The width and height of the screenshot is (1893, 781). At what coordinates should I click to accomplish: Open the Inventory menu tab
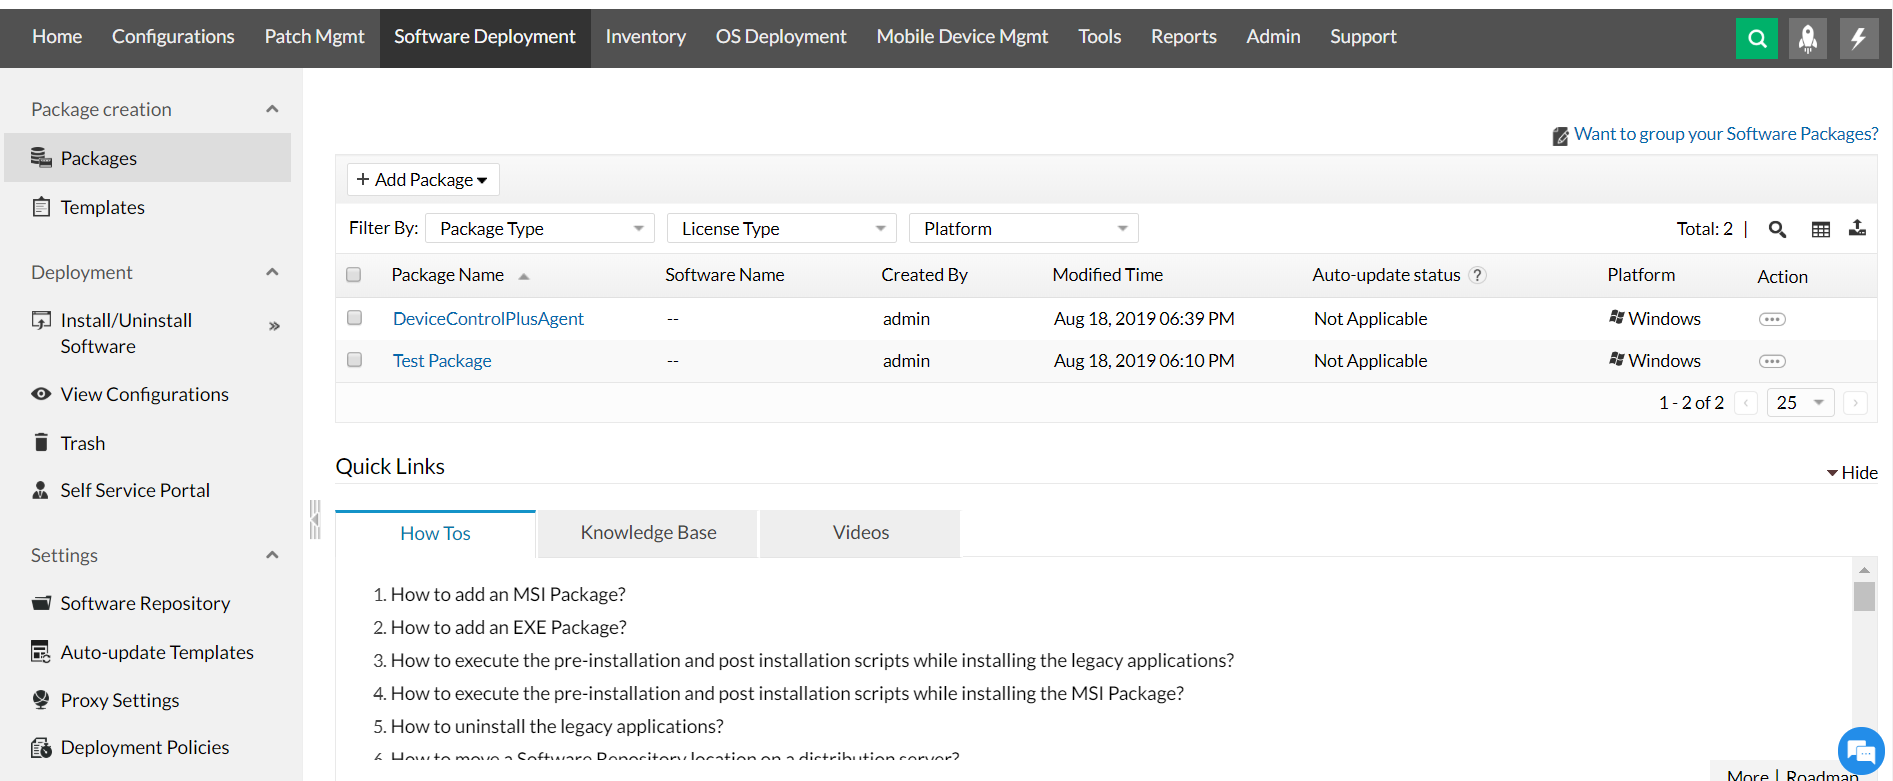(645, 37)
